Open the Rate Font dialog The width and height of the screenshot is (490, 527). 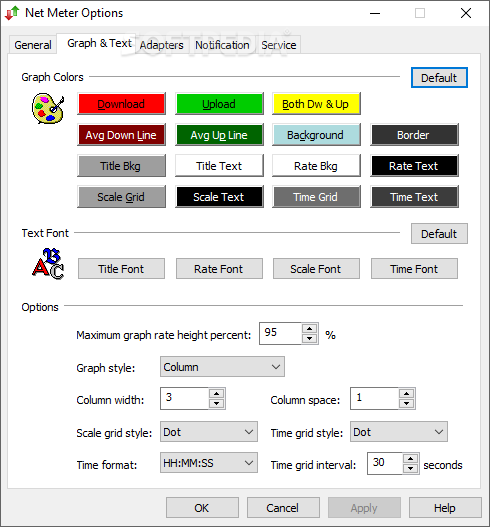tap(219, 269)
